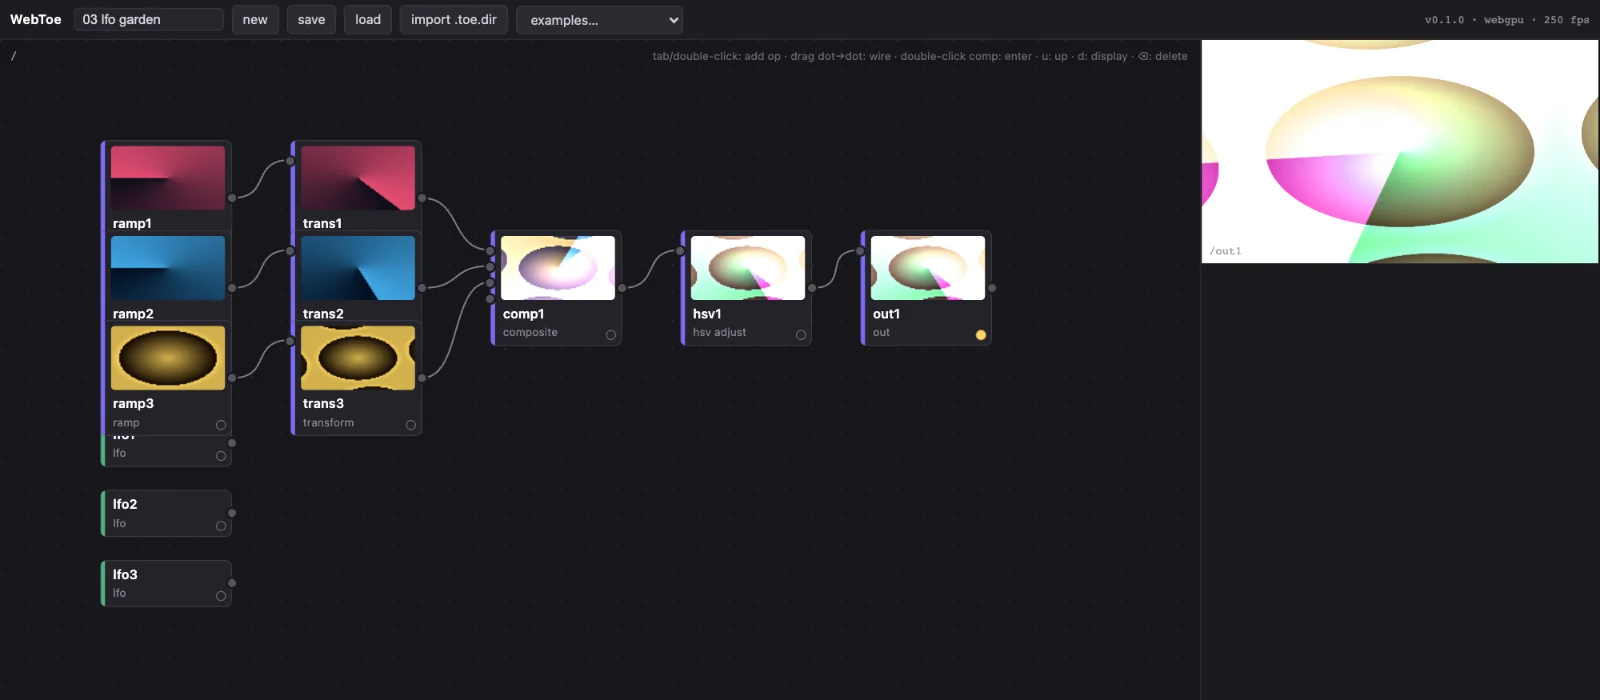Click the import .toe.dir button
Viewport: 1600px width, 700px height.
click(454, 20)
